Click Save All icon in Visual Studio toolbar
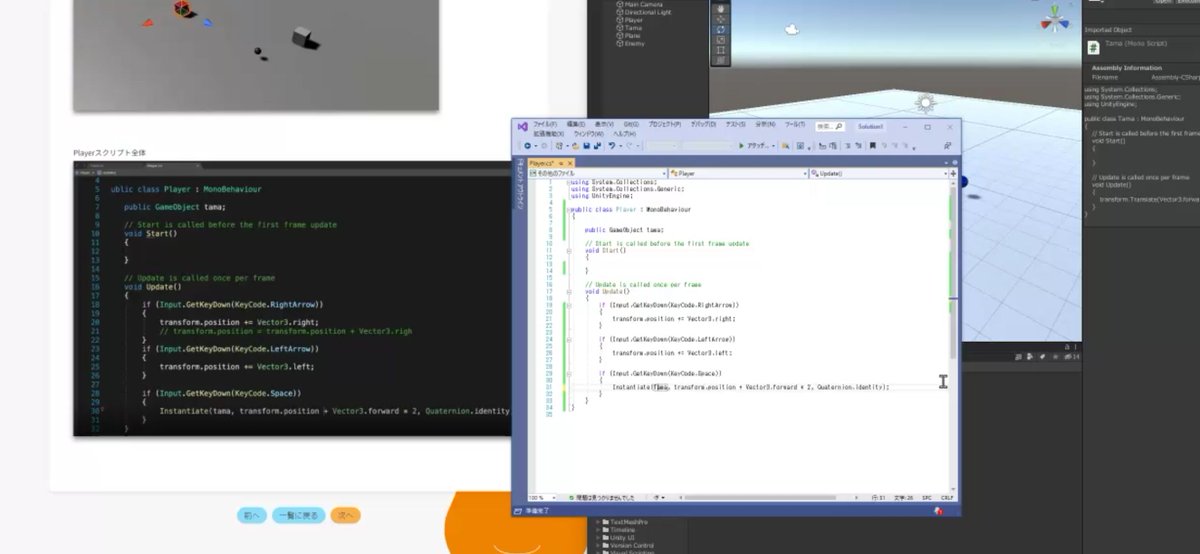Image resolution: width=1200 pixels, height=554 pixels. tap(597, 146)
